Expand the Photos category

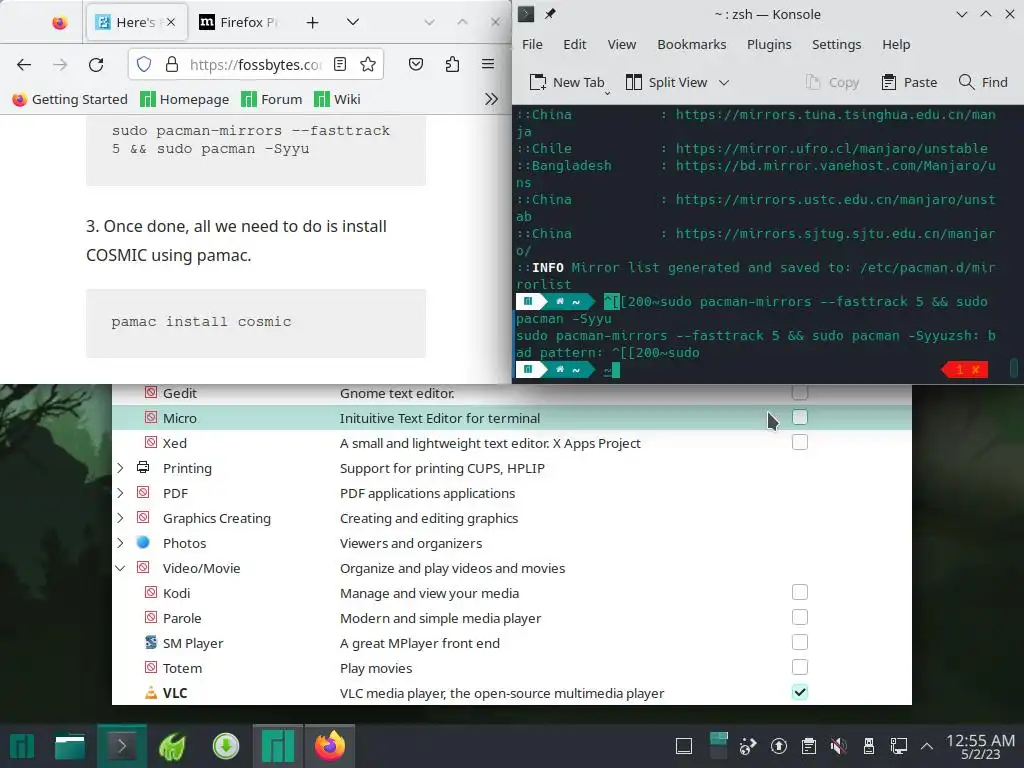(x=120, y=543)
